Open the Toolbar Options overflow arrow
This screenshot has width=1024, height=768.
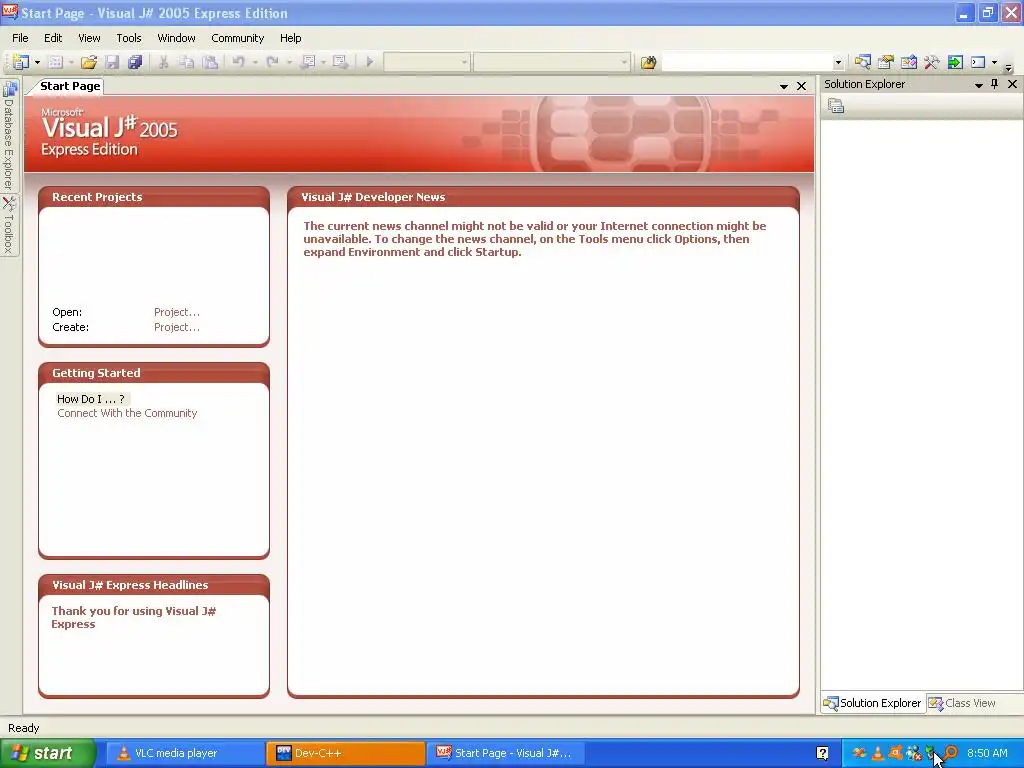click(1008, 67)
